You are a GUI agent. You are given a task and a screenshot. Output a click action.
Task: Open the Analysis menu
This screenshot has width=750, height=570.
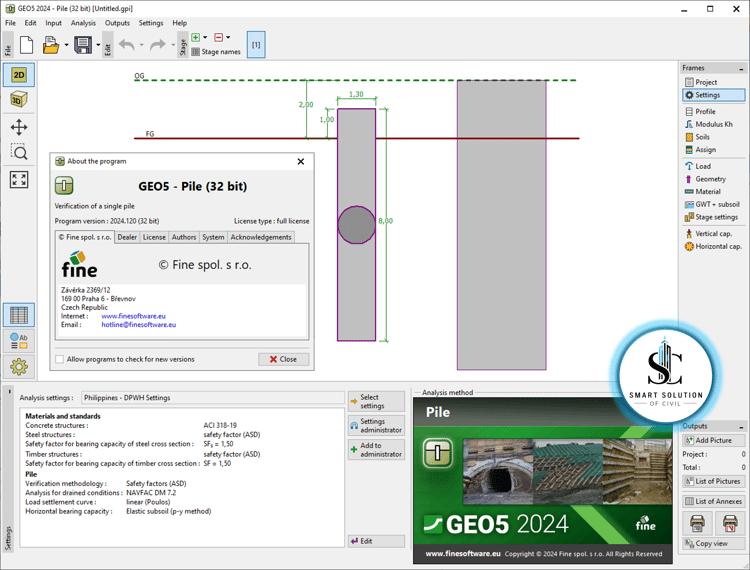(83, 23)
